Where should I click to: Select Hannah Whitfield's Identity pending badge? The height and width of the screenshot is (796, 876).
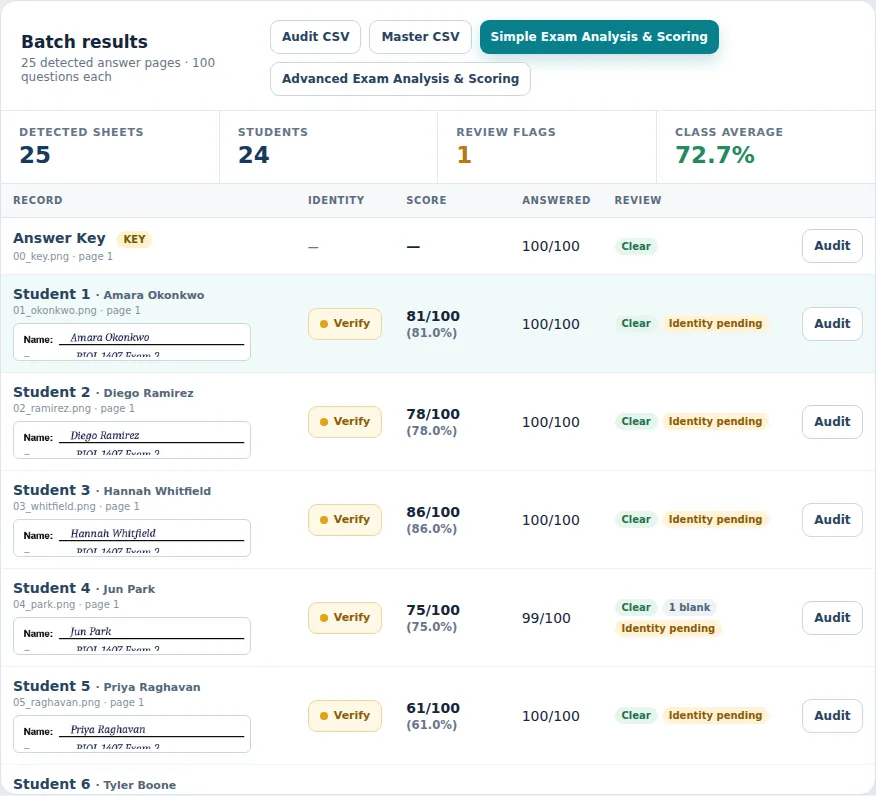(715, 519)
